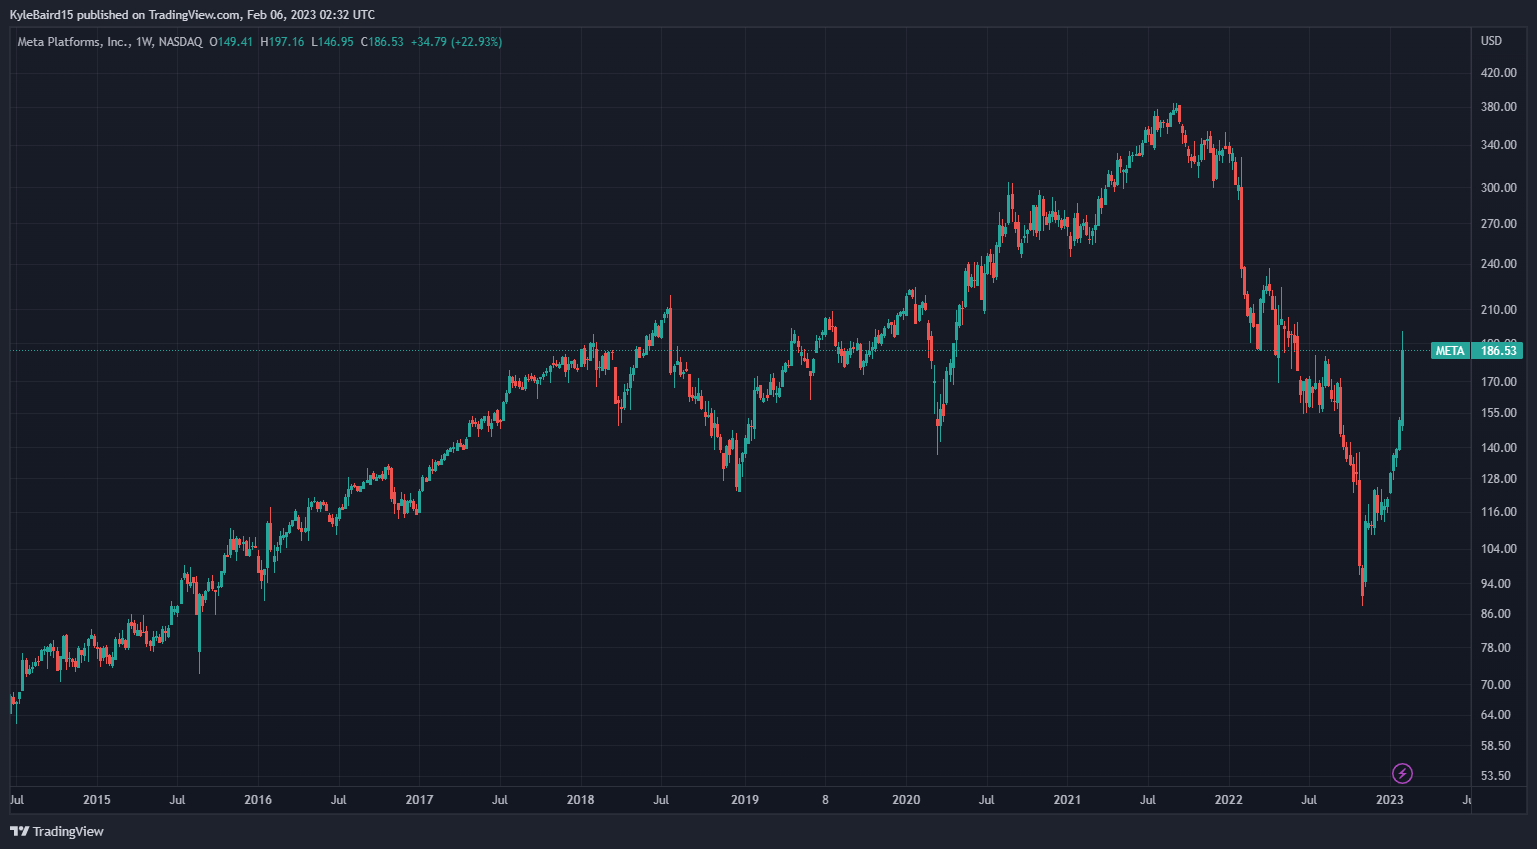The image size is (1537, 849).
Task: Click the 340.00 price axis label
Action: pos(1498,145)
